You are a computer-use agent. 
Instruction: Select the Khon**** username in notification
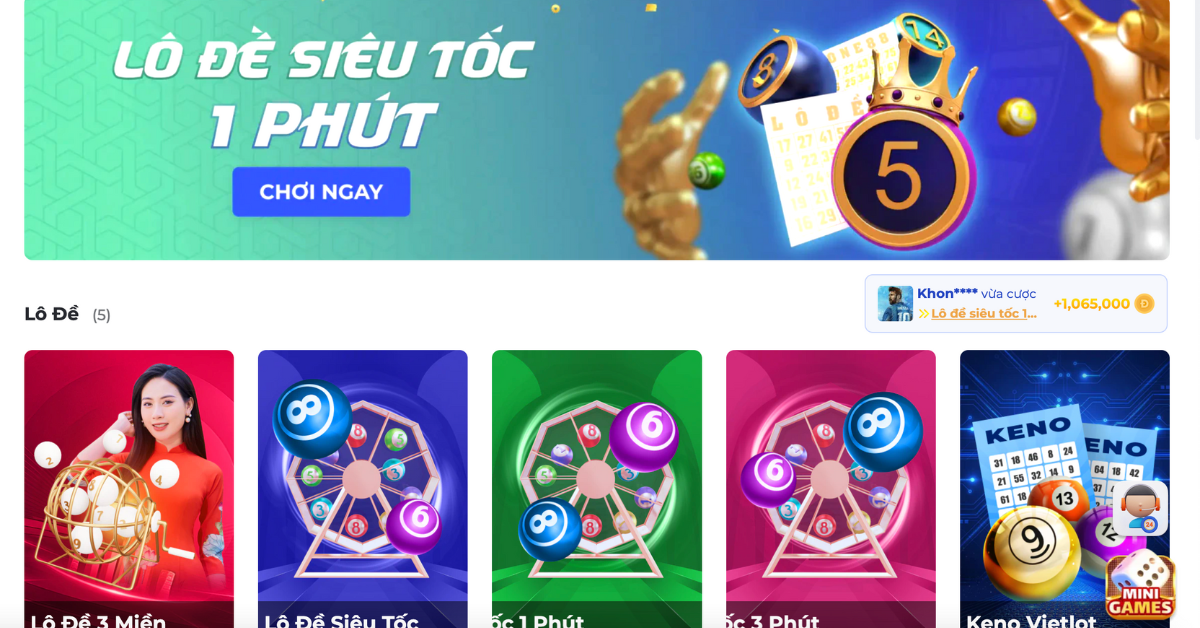(x=947, y=294)
